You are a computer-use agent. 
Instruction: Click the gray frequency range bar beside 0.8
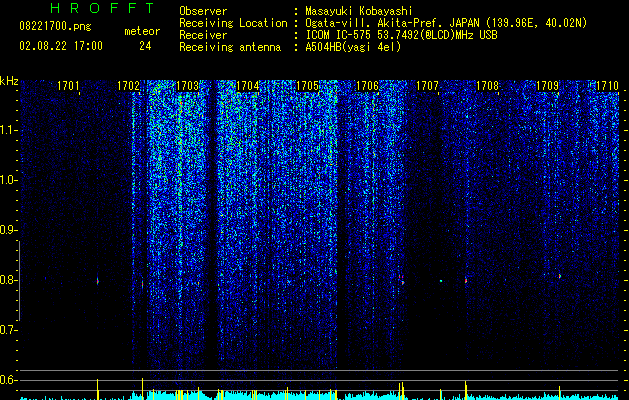tap(19, 280)
